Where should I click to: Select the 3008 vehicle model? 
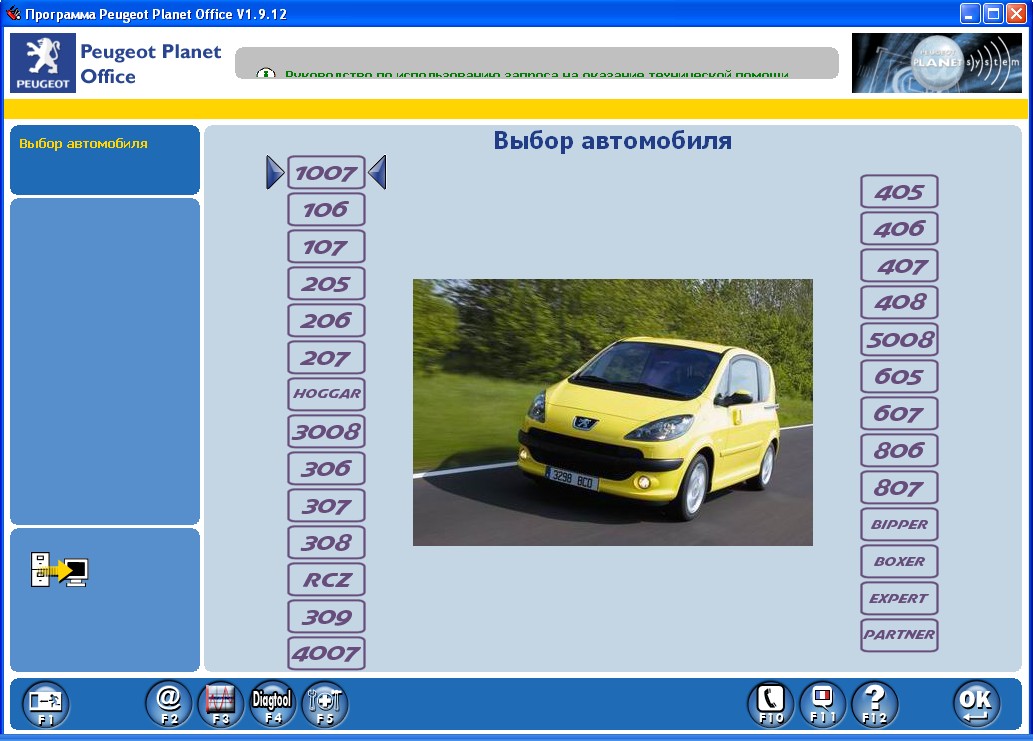326,431
